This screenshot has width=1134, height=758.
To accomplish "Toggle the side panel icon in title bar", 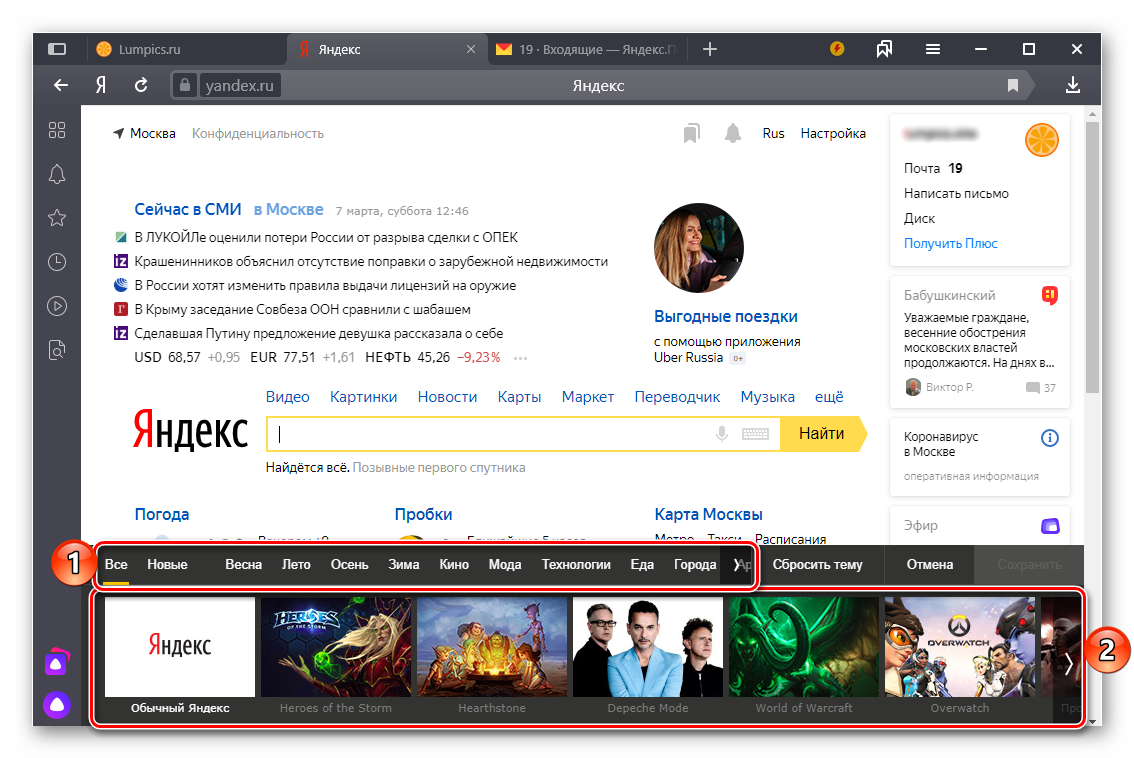I will 56,49.
